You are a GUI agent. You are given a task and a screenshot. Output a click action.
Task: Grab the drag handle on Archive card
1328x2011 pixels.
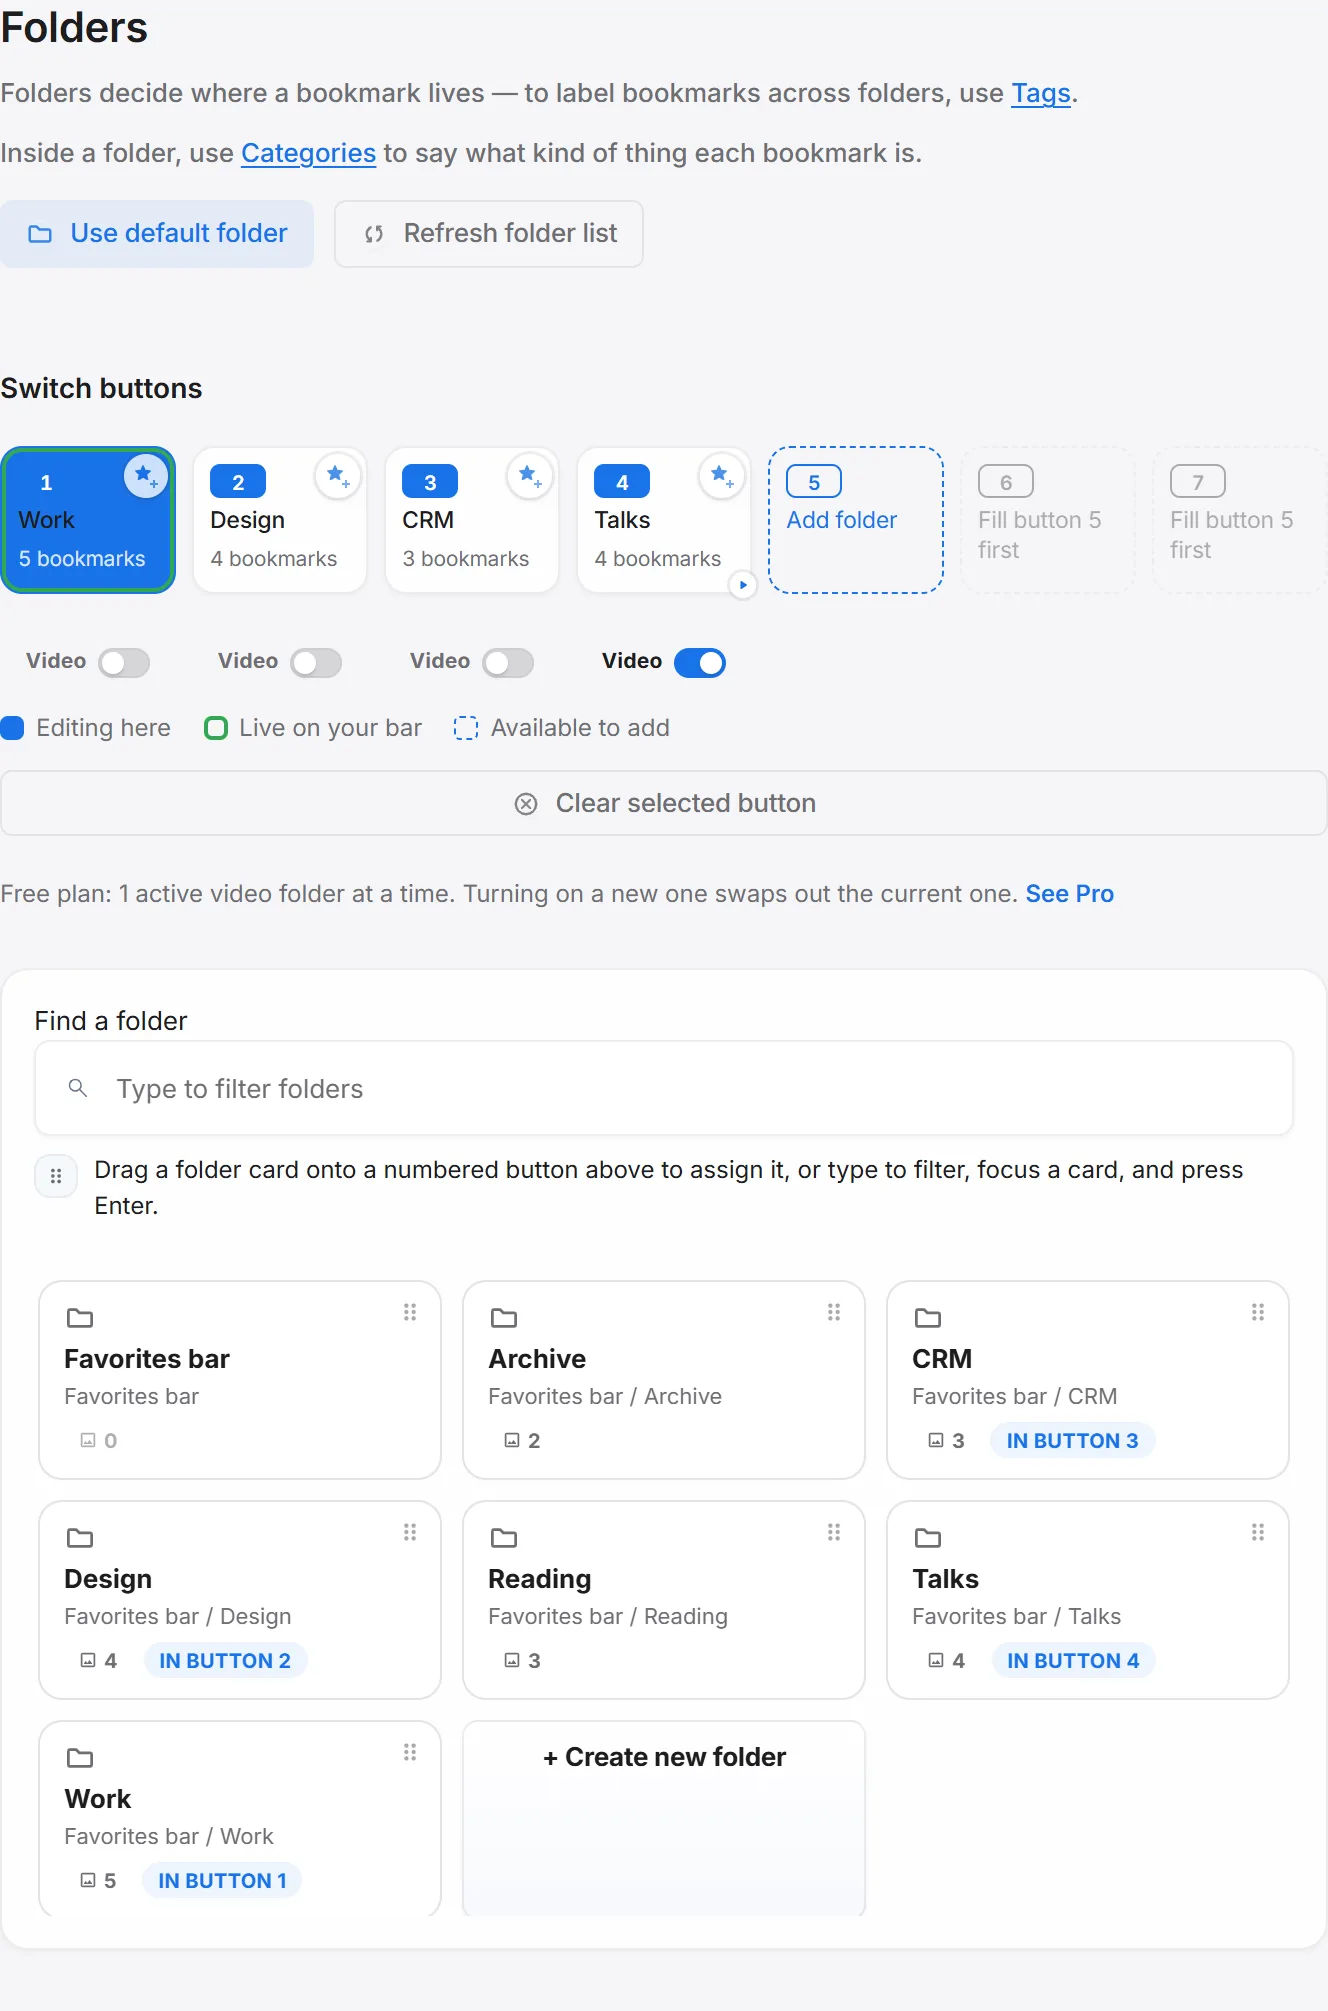point(834,1312)
